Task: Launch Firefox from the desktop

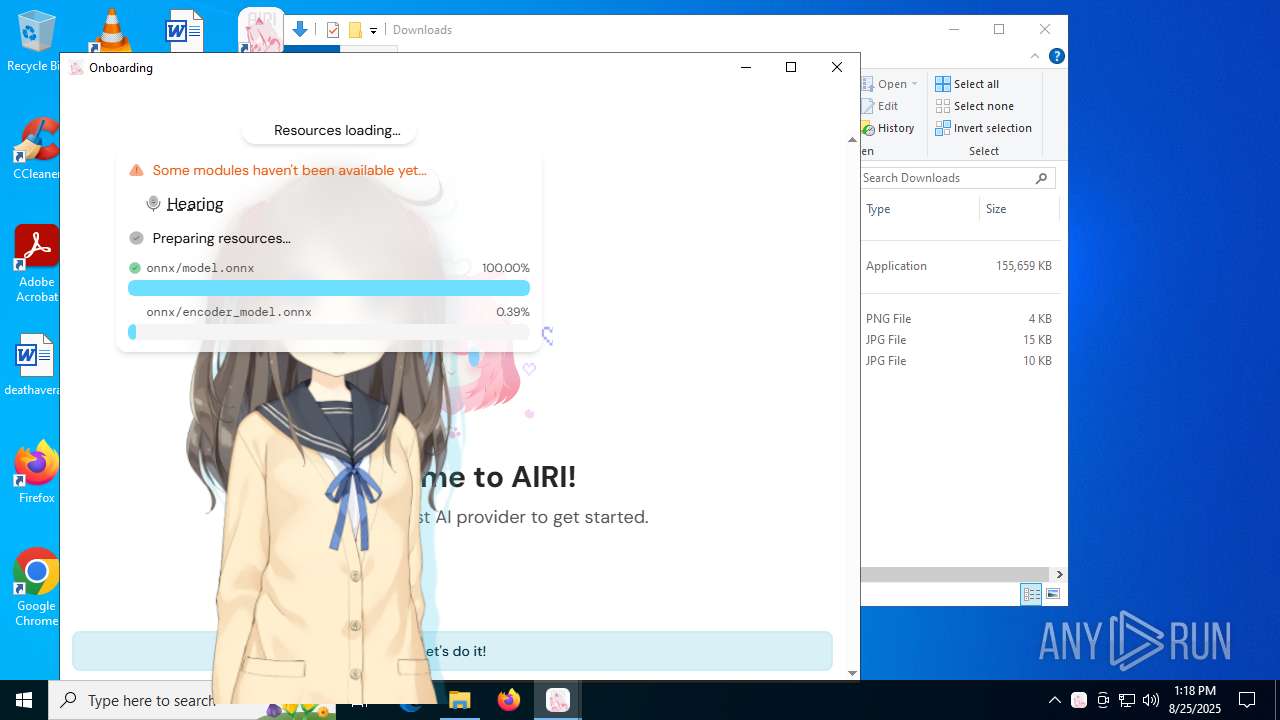Action: point(36,472)
